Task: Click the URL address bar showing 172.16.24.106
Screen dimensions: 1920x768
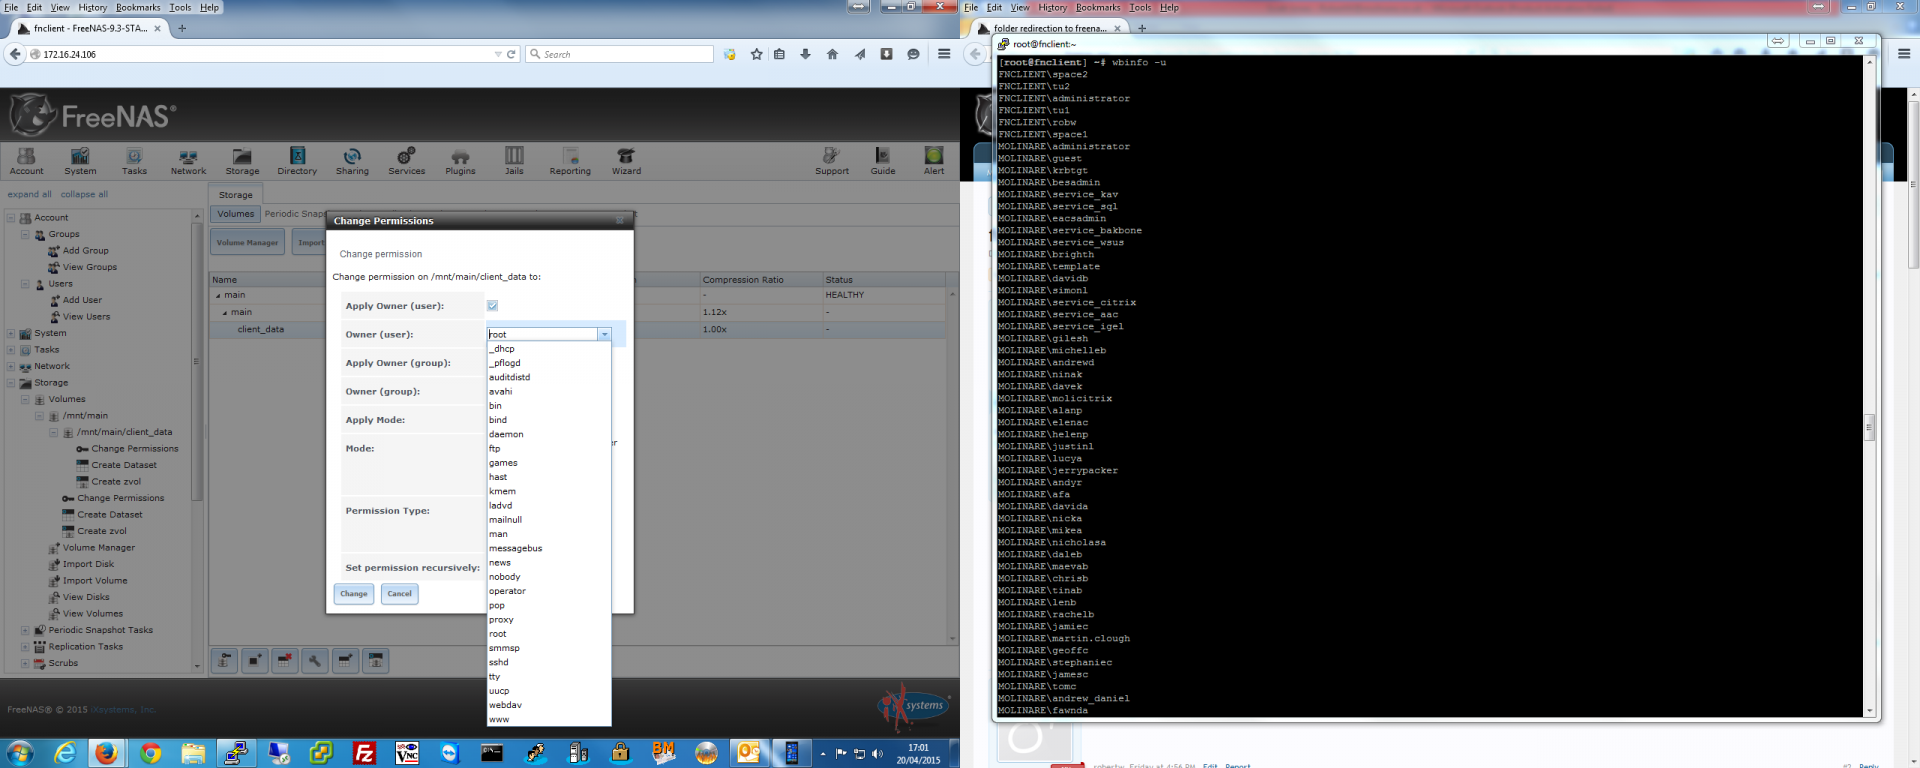Action: click(x=265, y=54)
